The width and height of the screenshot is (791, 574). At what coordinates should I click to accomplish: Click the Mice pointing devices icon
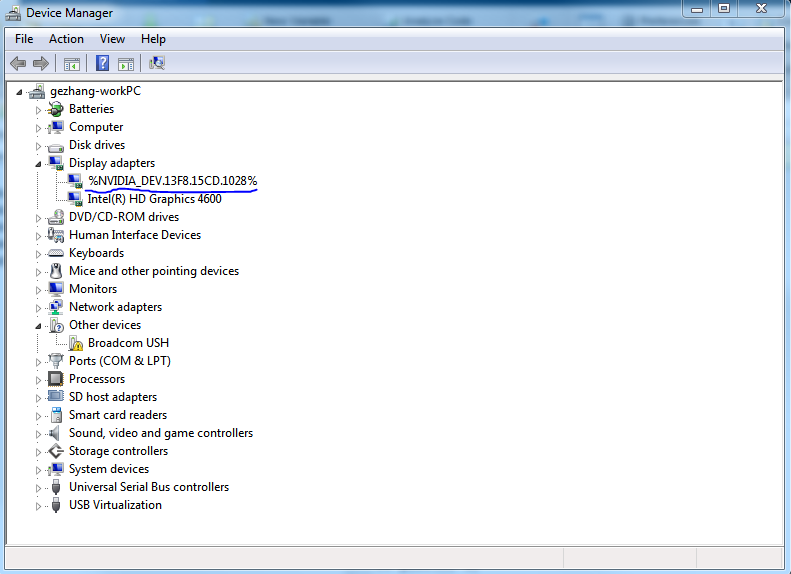[x=56, y=271]
